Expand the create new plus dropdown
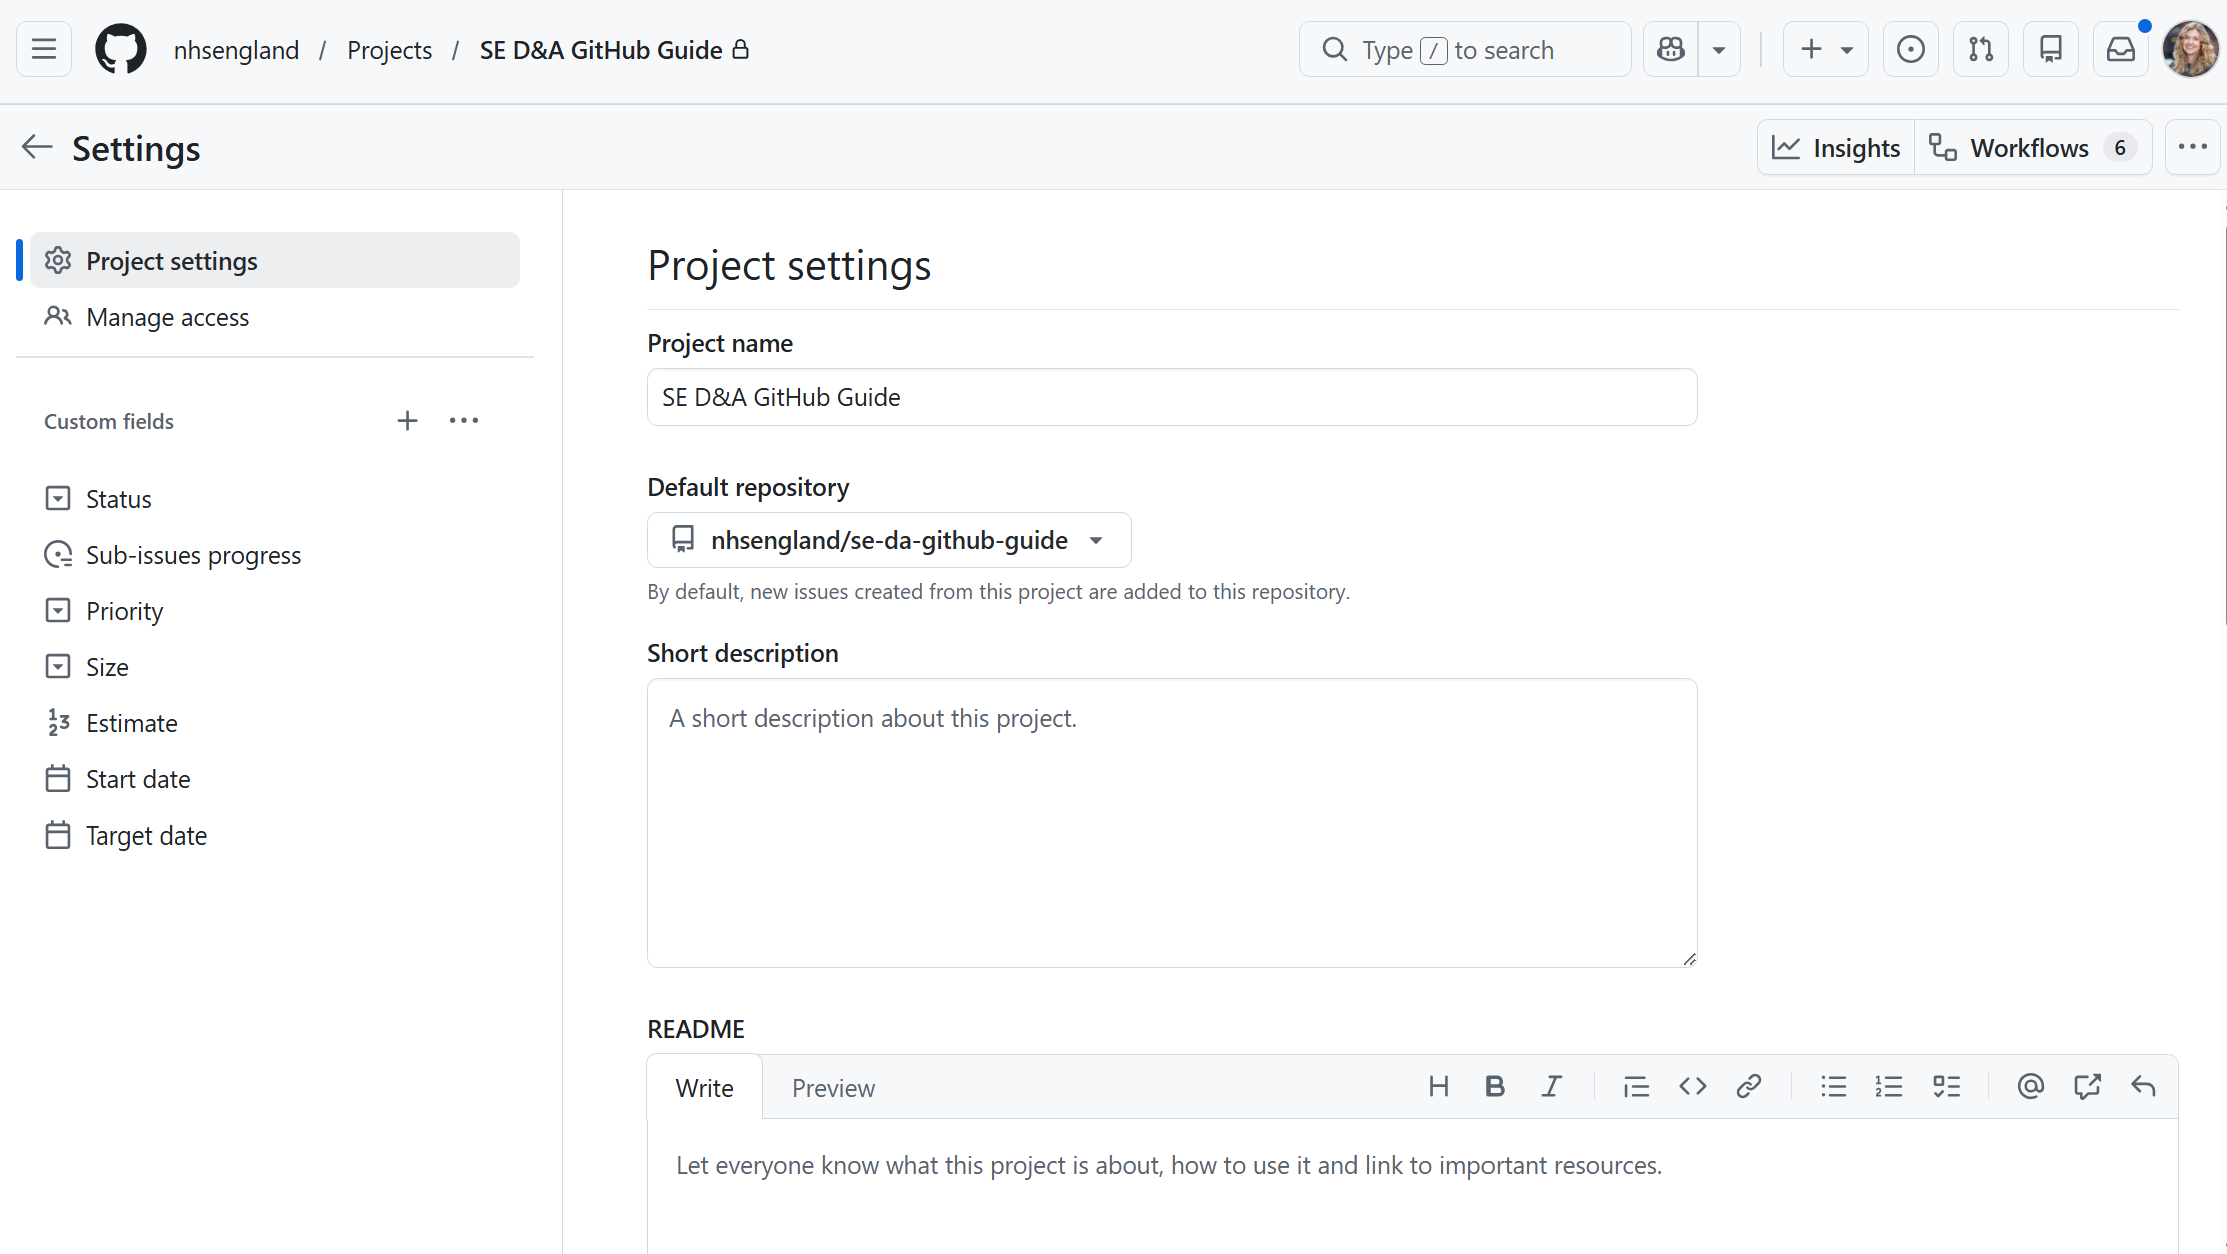The width and height of the screenshot is (2227, 1254). 1825,49
